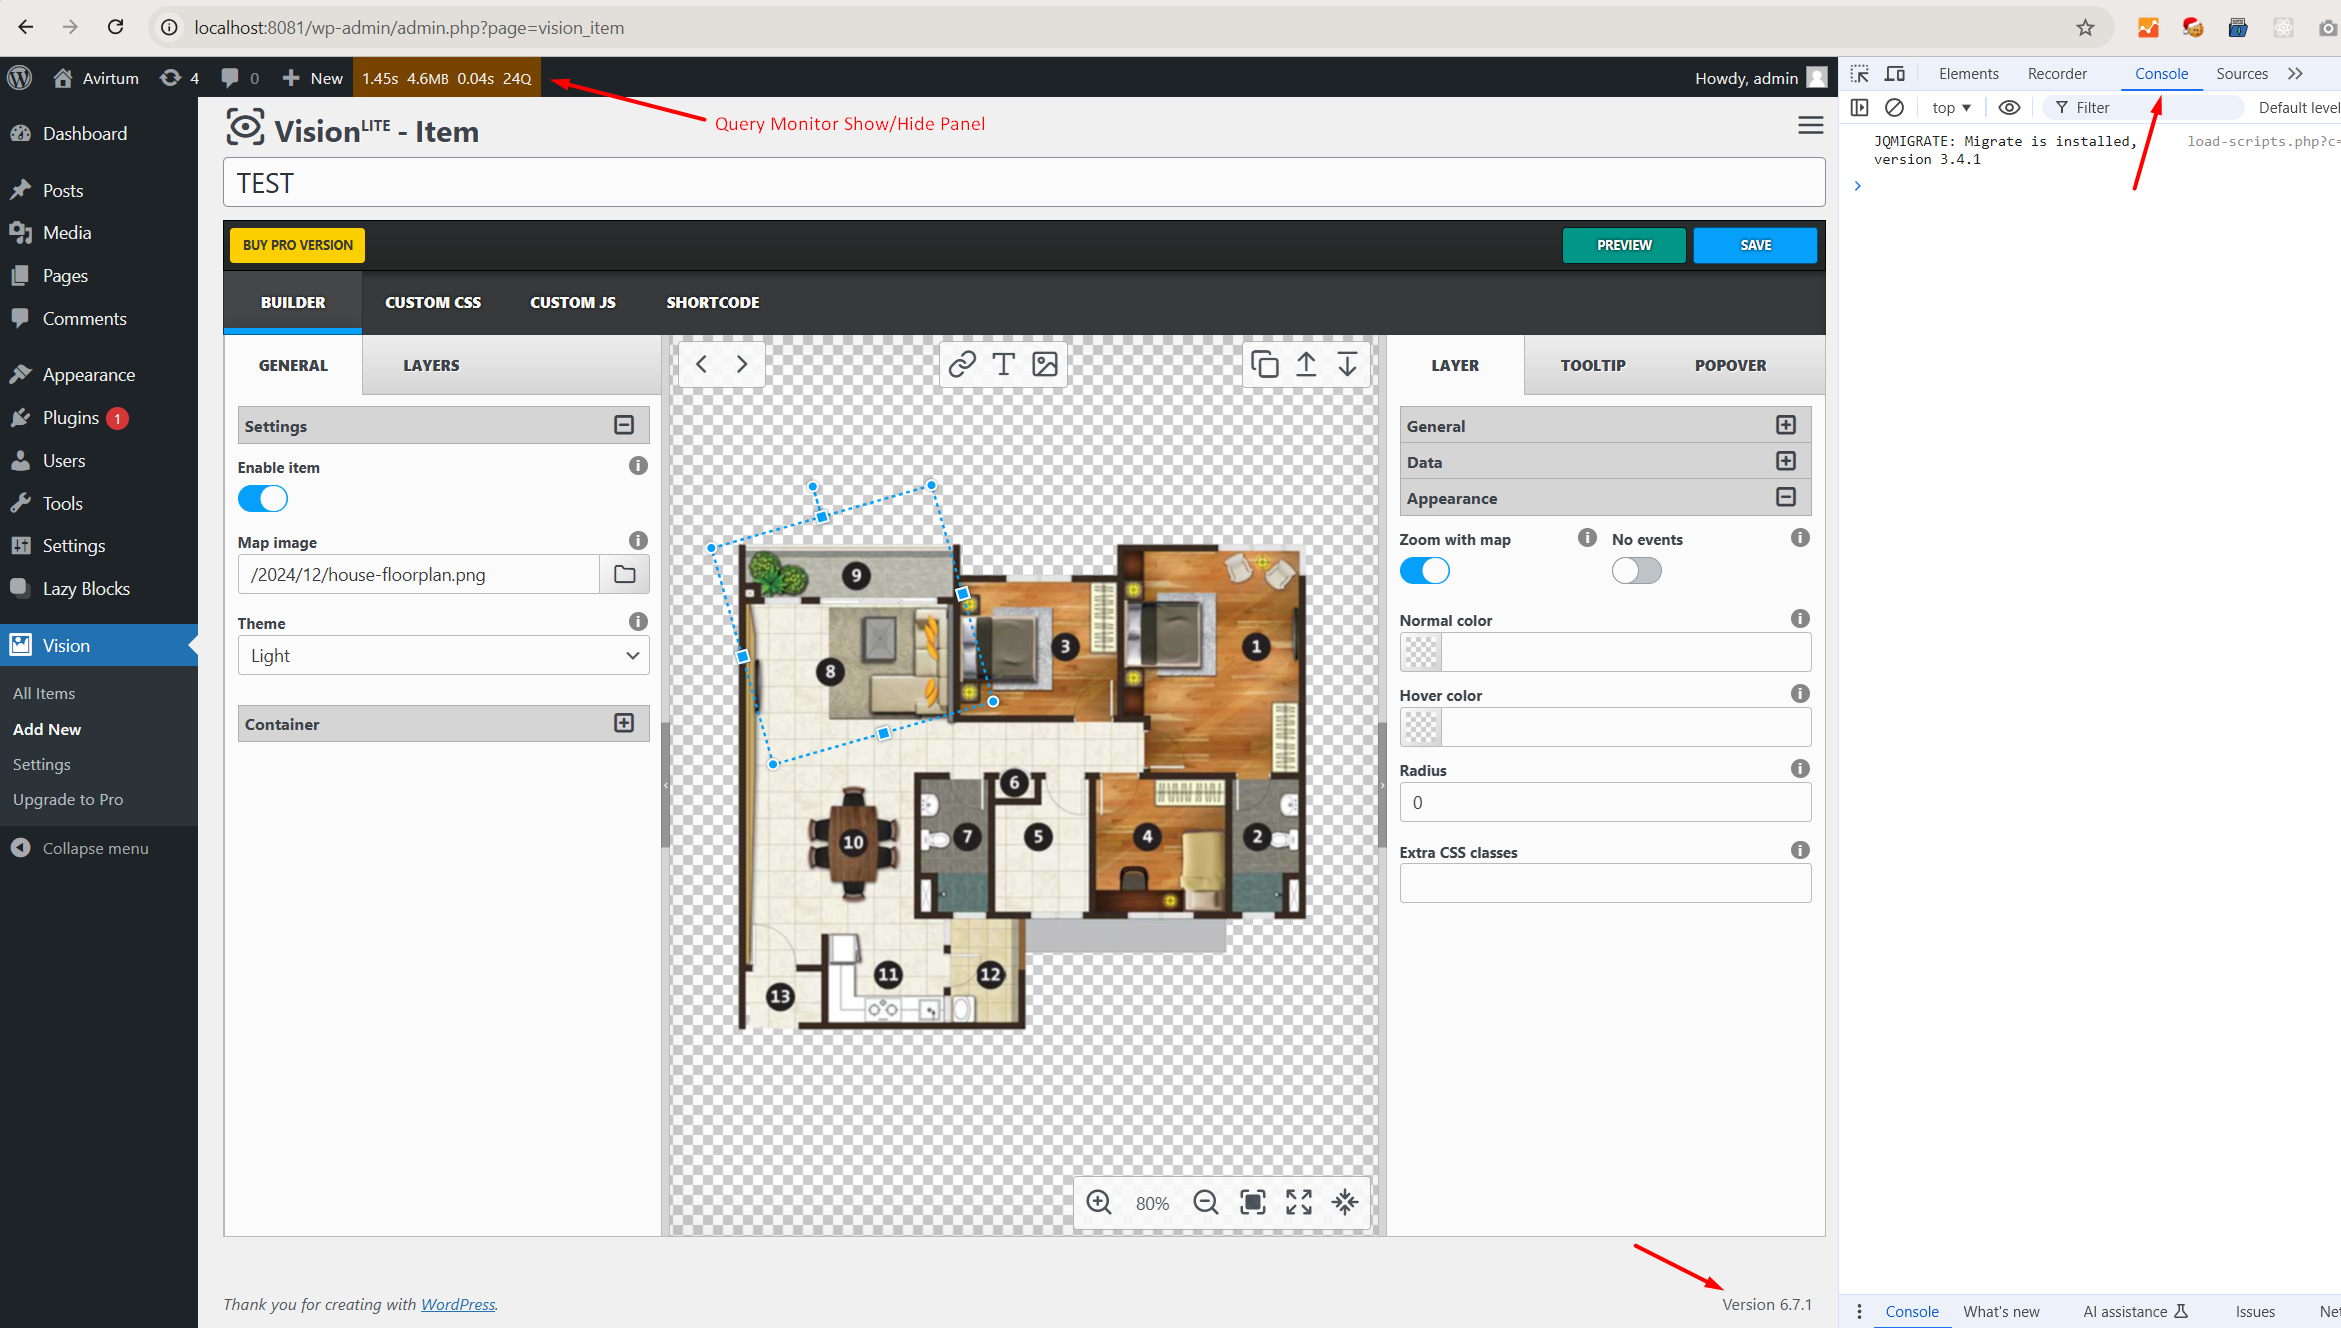Switch to the Shortcode tab

pyautogui.click(x=713, y=302)
